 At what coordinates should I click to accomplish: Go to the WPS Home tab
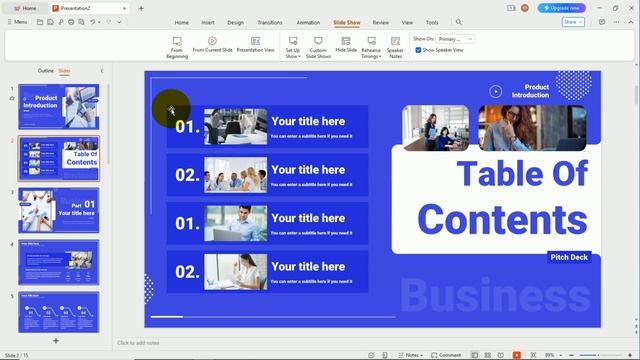[25, 8]
